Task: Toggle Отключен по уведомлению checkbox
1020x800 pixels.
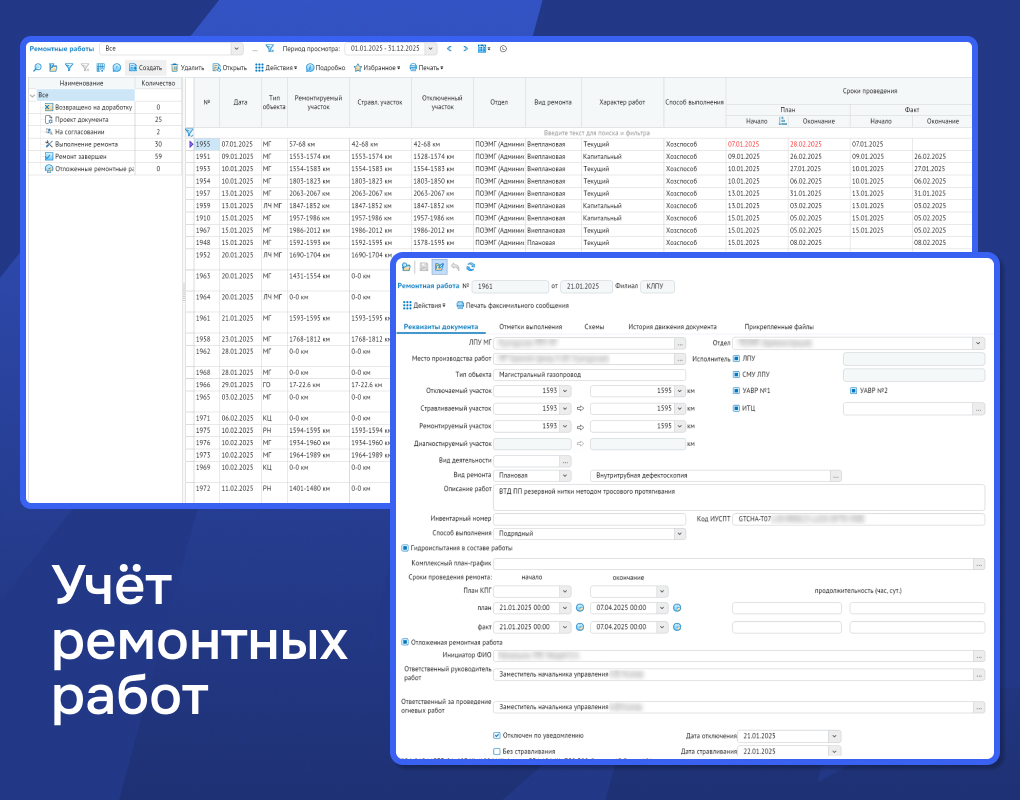Action: coord(497,736)
